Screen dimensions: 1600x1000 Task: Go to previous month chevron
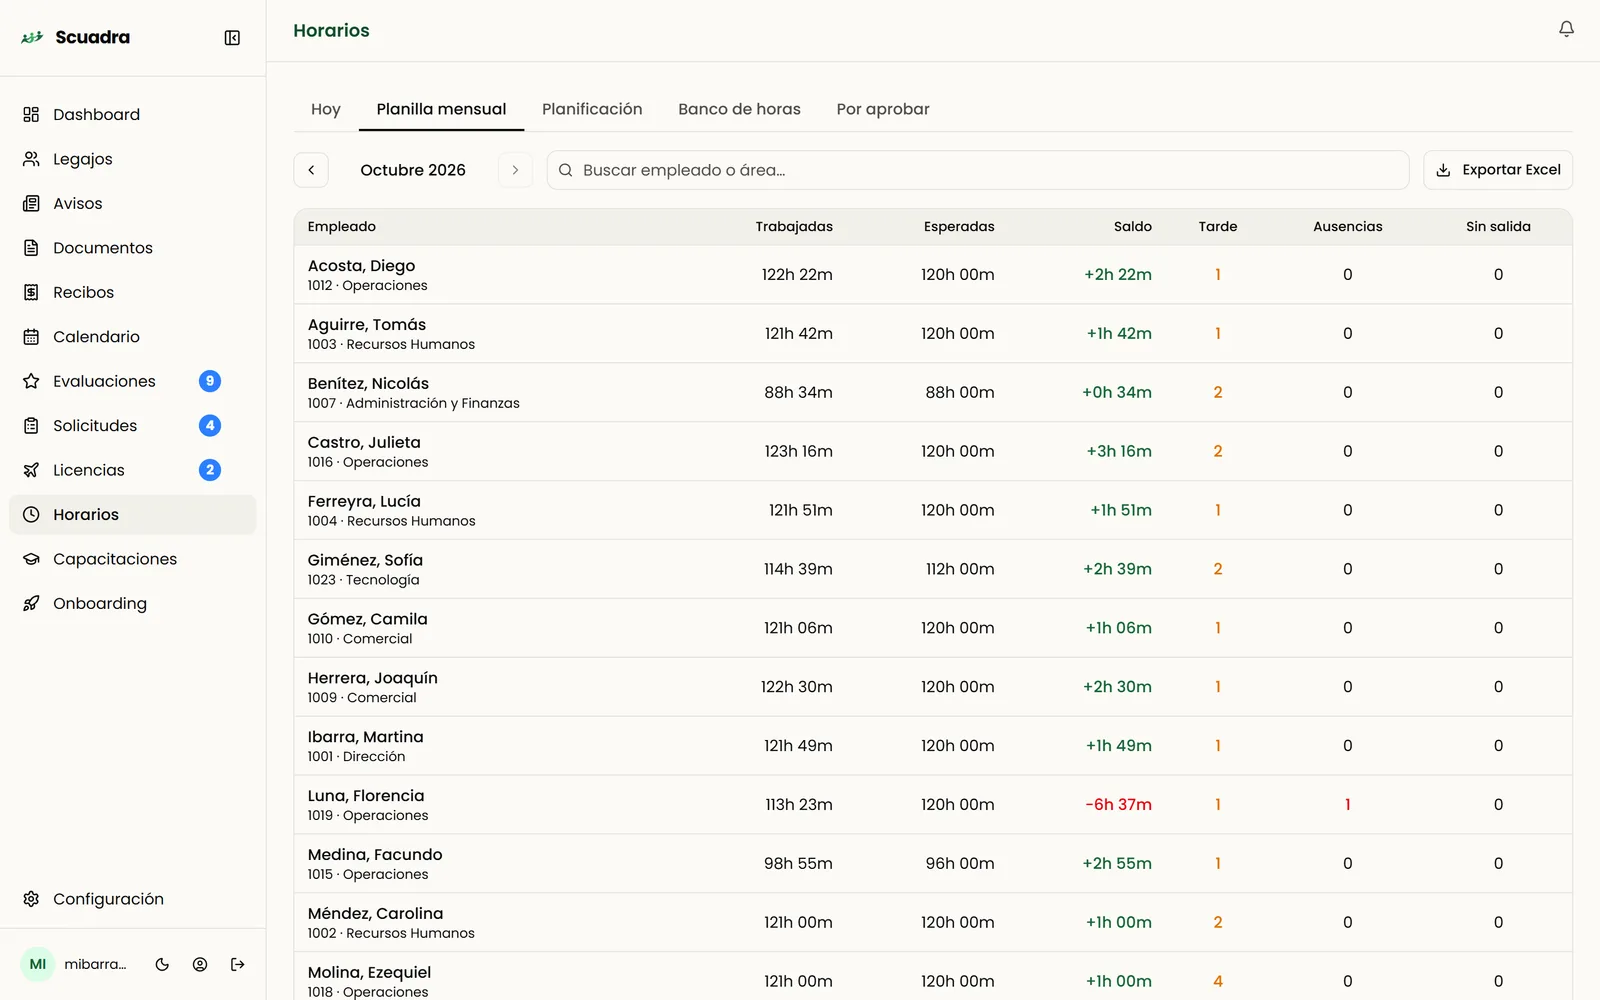[311, 170]
